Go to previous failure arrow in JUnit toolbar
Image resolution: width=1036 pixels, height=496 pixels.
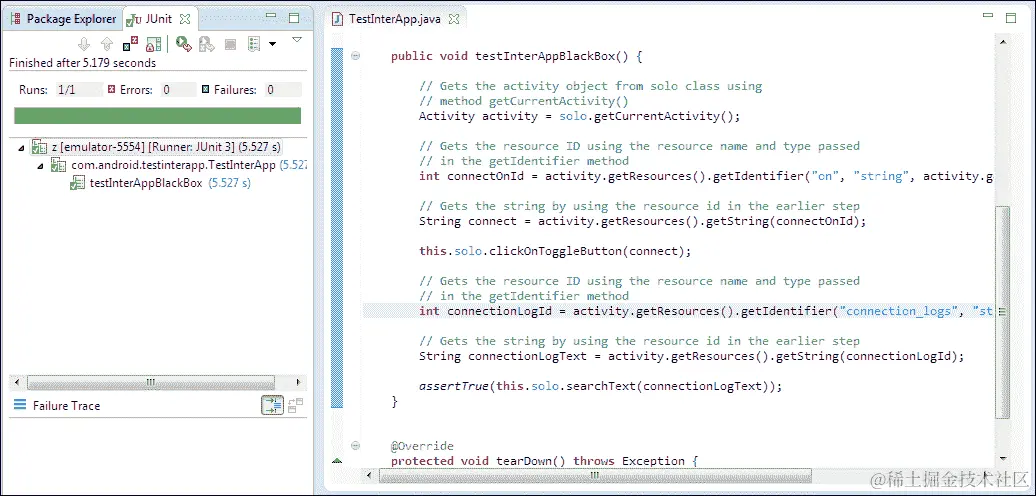[106, 44]
